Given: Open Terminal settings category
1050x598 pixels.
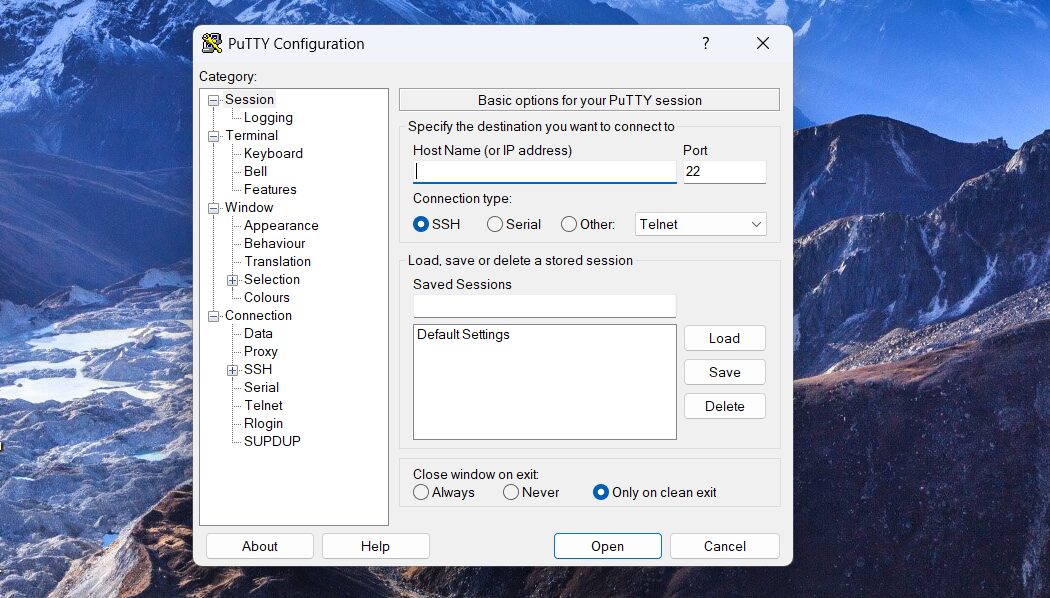Looking at the screenshot, I should click(x=251, y=135).
